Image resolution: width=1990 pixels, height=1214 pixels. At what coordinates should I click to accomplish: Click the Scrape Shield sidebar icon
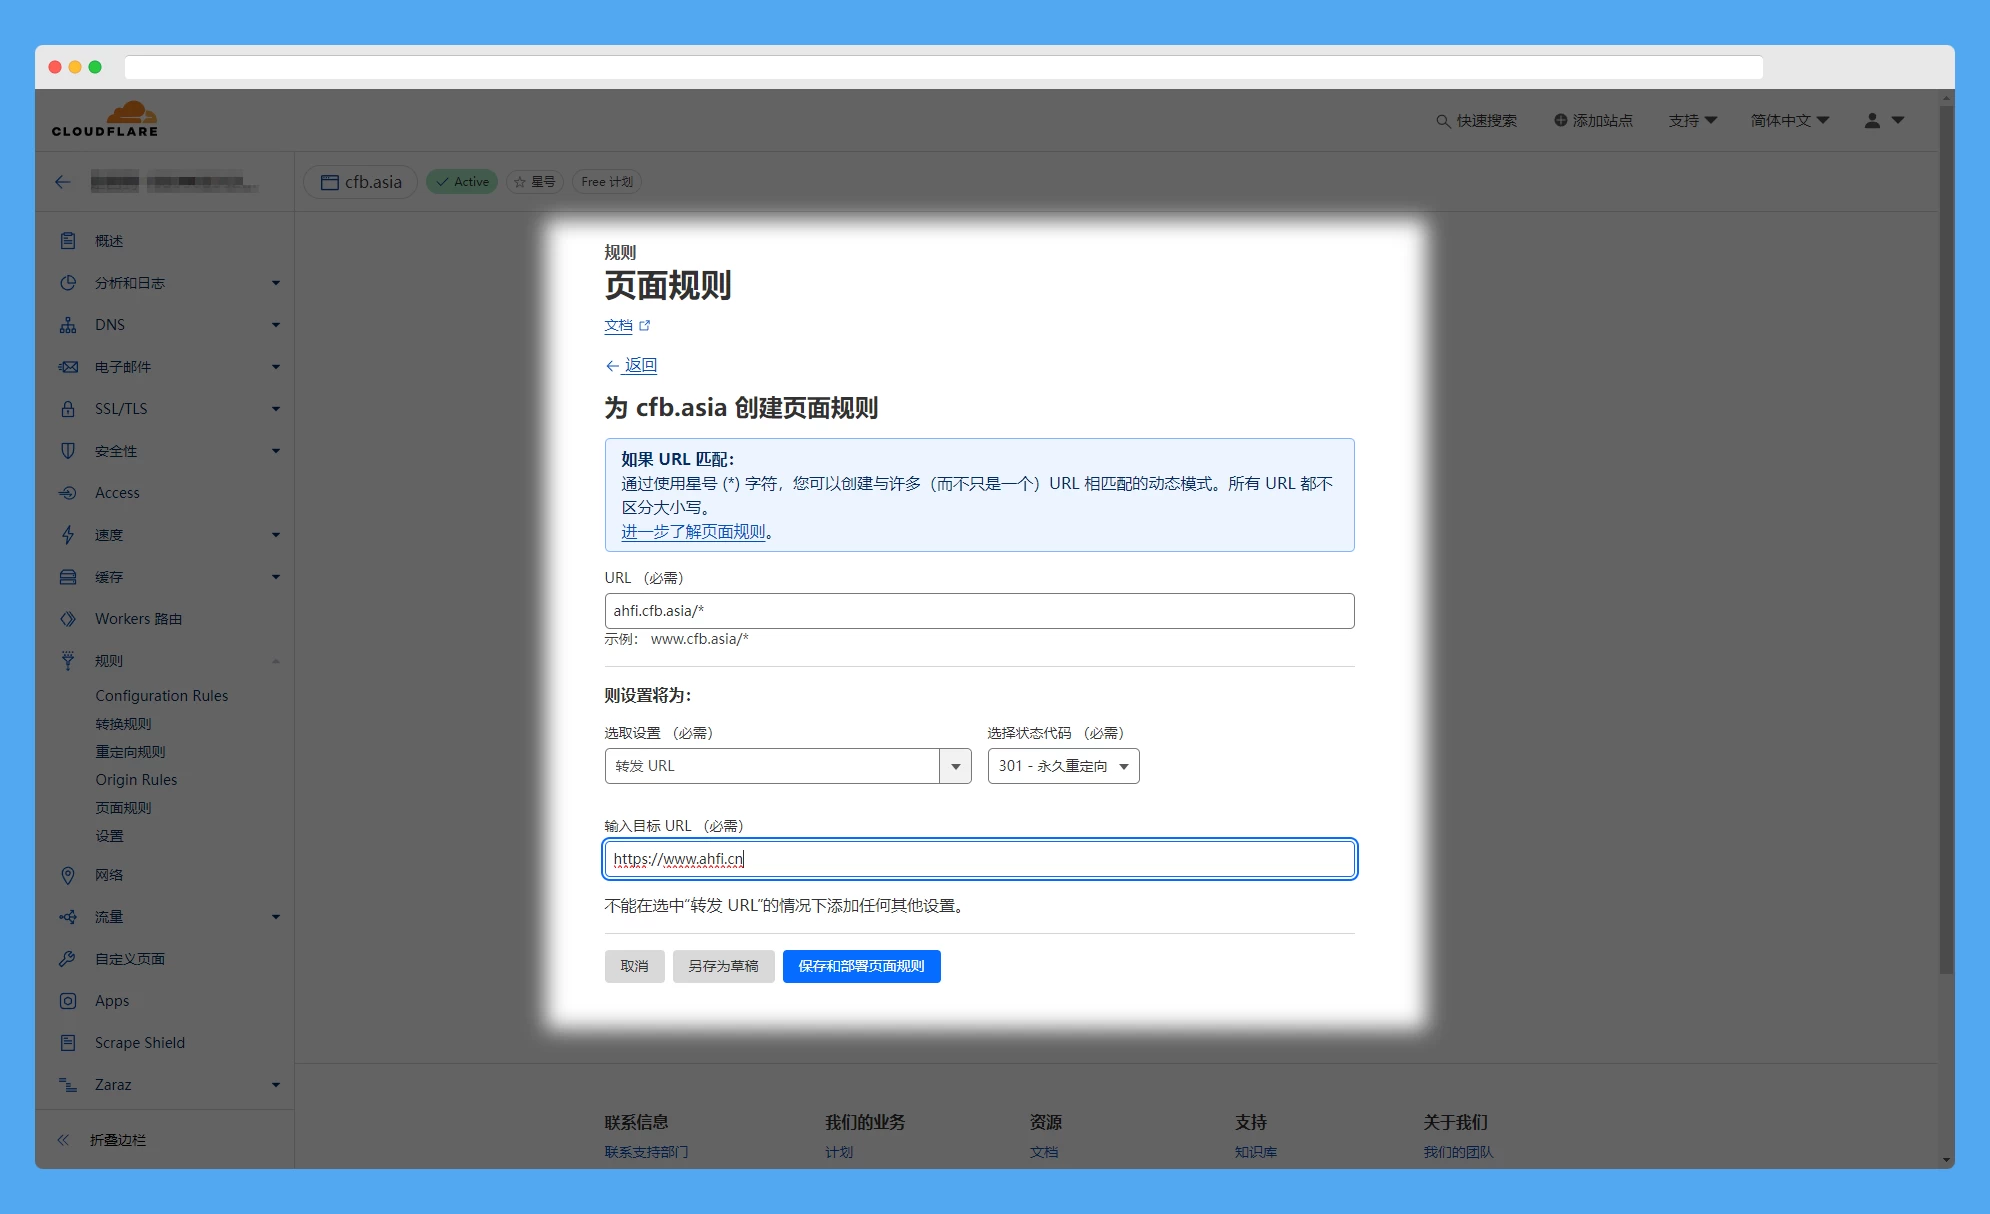68,1043
